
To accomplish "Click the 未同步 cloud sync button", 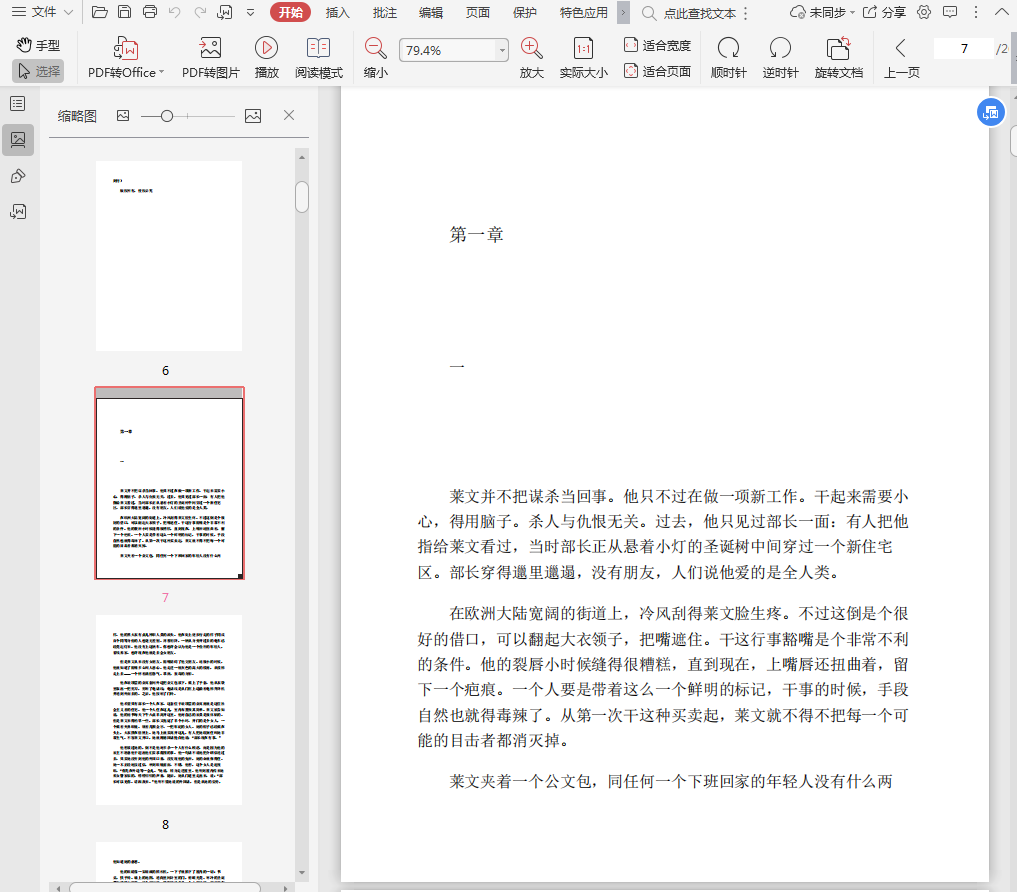I will click(822, 12).
